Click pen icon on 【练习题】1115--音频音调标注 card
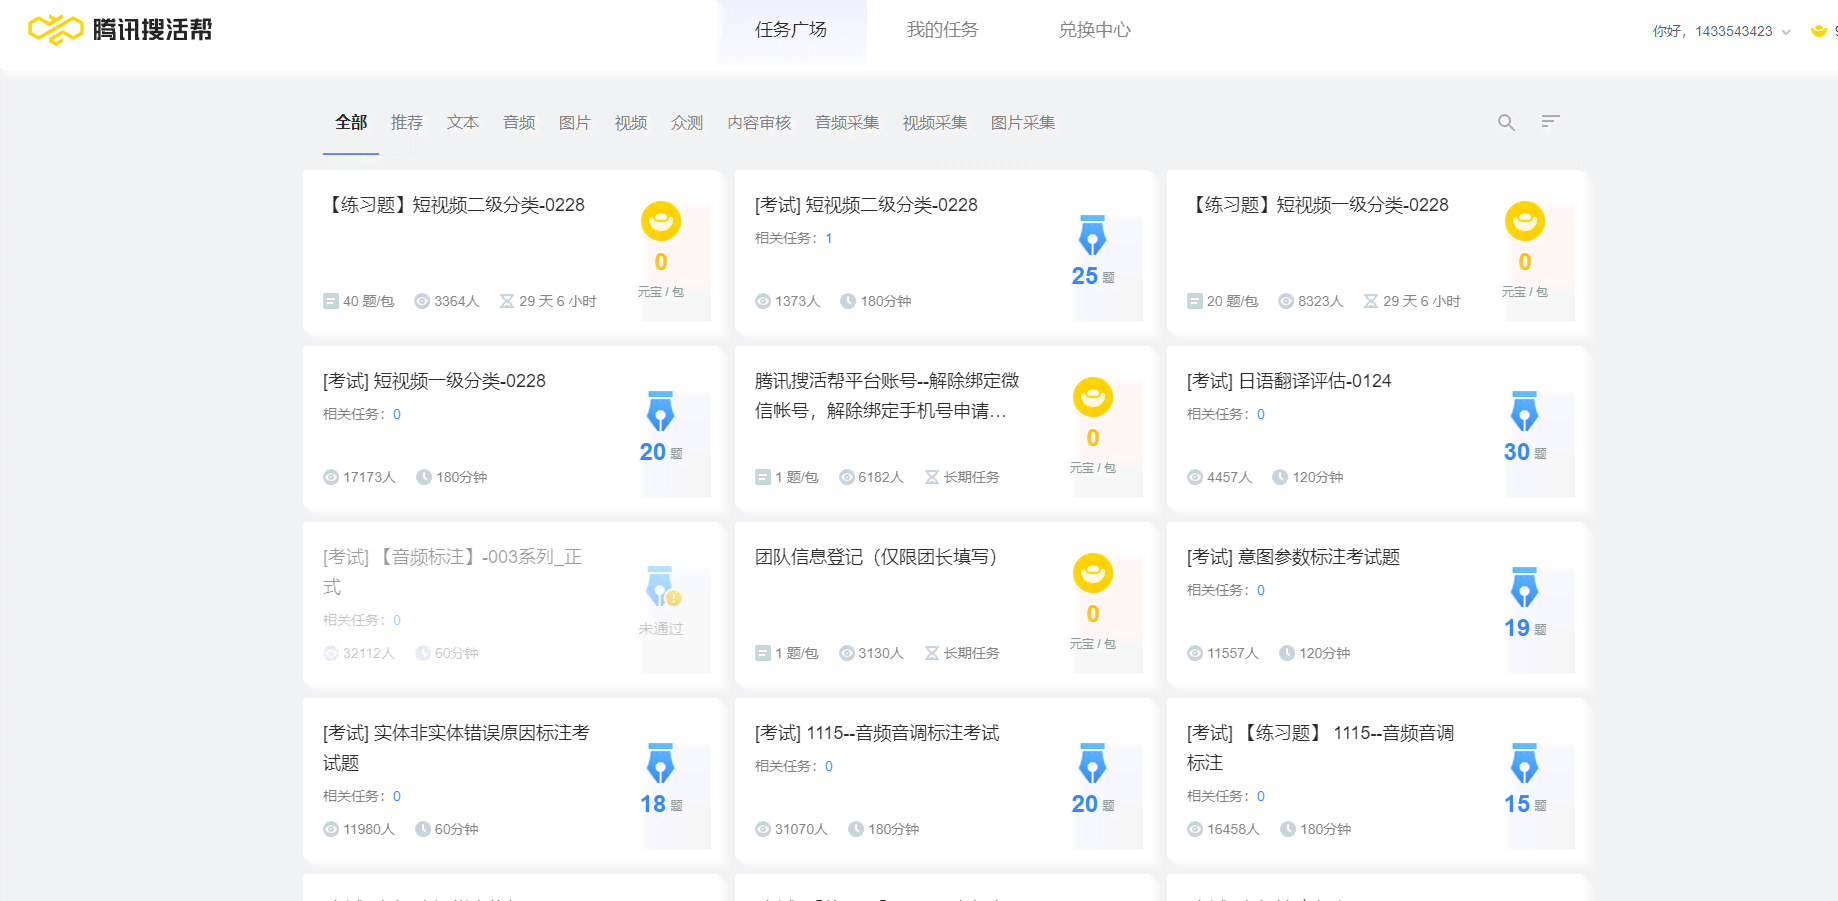The image size is (1838, 901). tap(1525, 763)
